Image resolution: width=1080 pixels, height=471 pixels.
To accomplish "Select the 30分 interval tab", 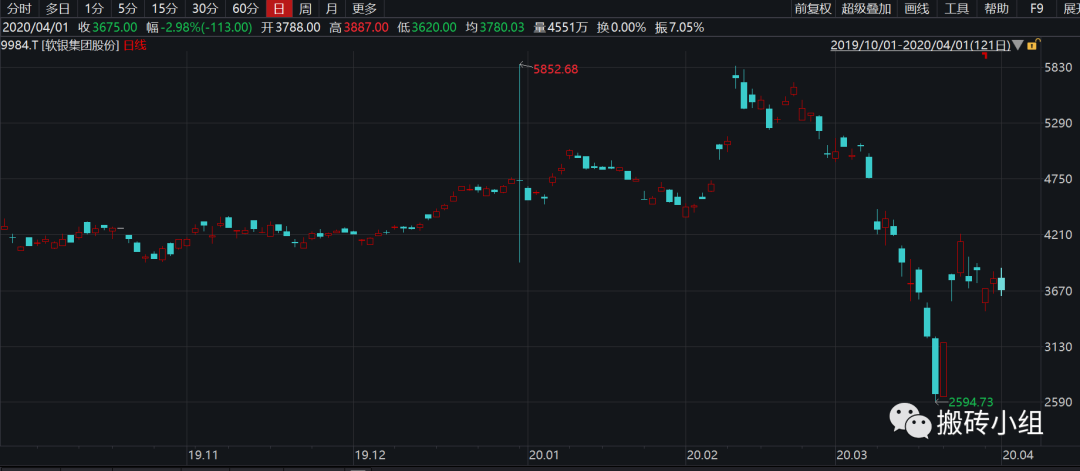I will coord(205,9).
